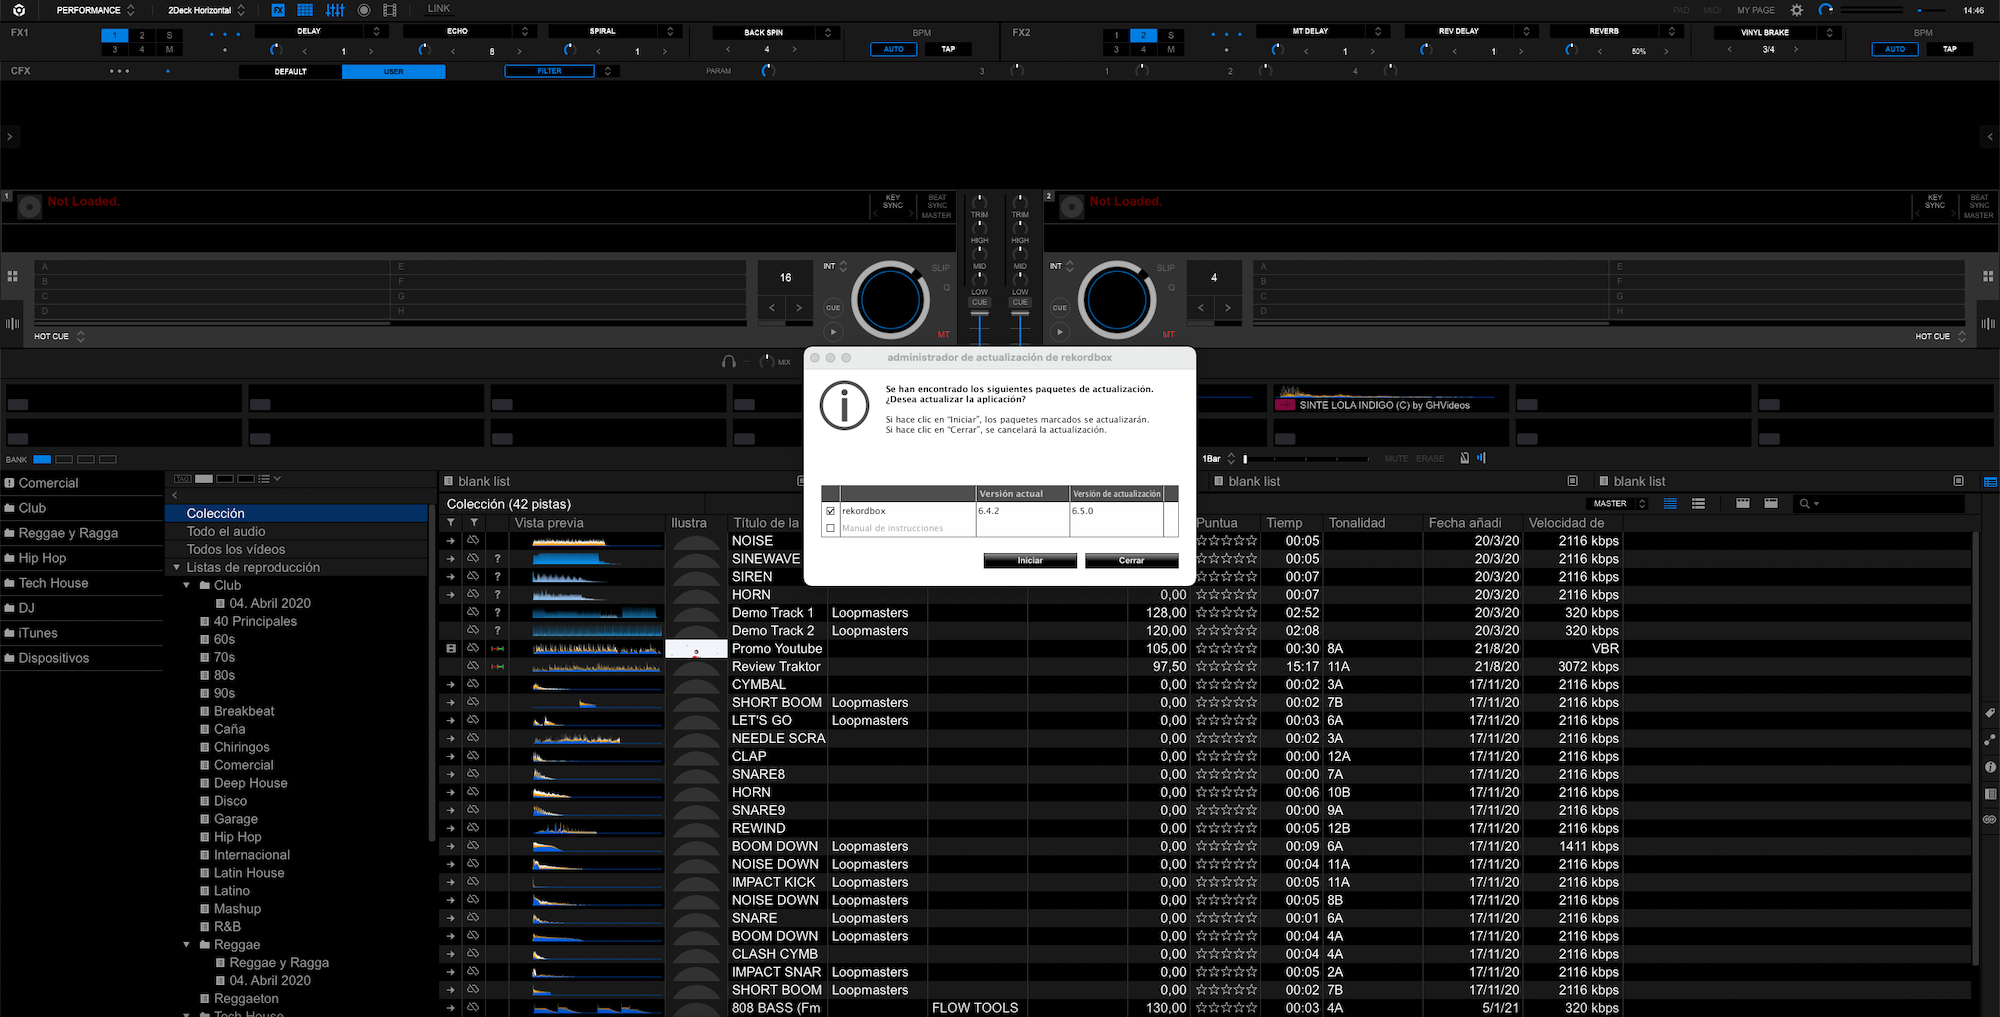The height and width of the screenshot is (1017, 2000).
Task: Click the FX1 TAP button
Action: pos(948,49)
